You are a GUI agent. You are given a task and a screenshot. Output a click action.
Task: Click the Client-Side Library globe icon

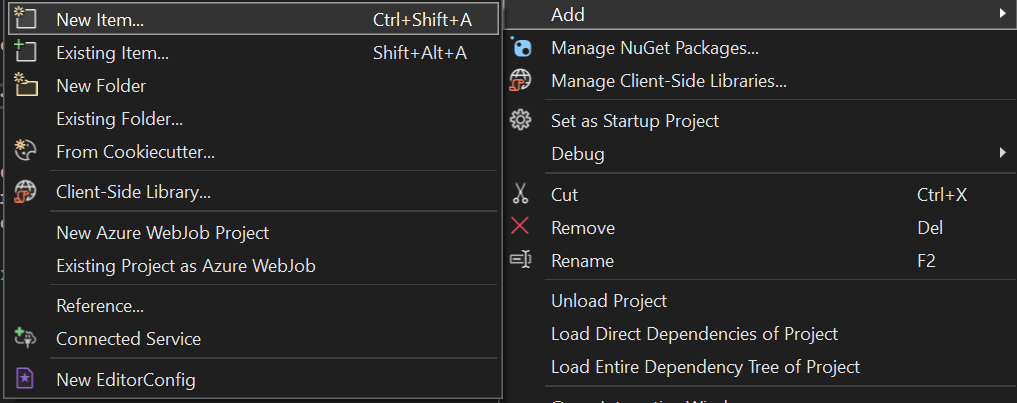pos(26,192)
